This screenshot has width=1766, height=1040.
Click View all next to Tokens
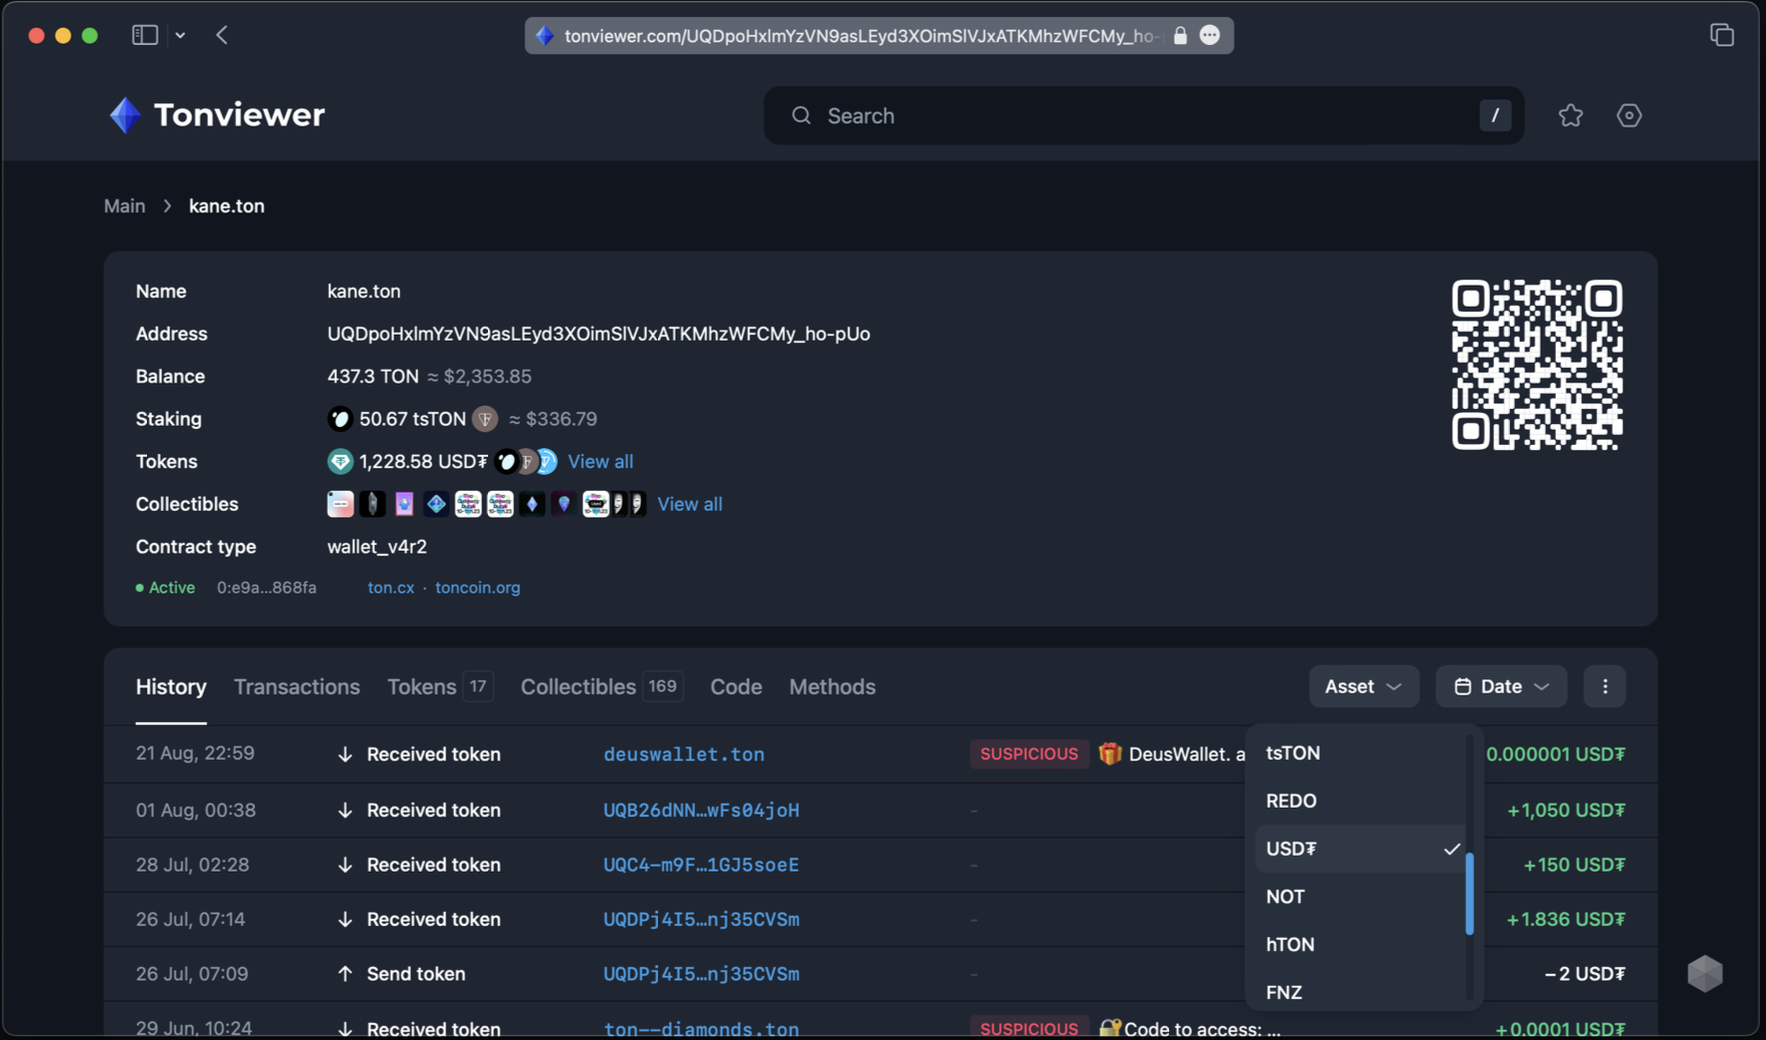tap(600, 462)
